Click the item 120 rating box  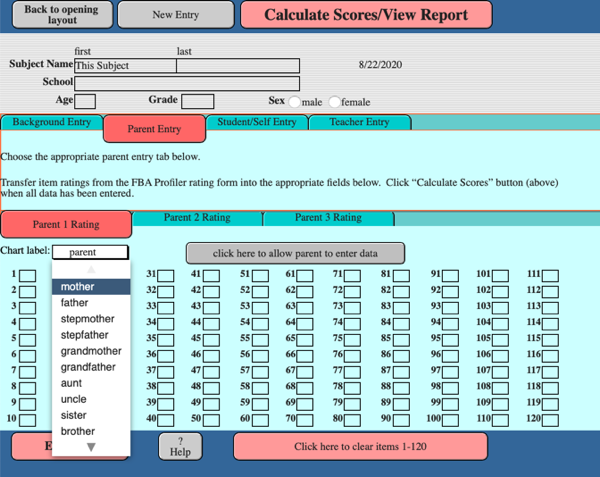point(549,419)
